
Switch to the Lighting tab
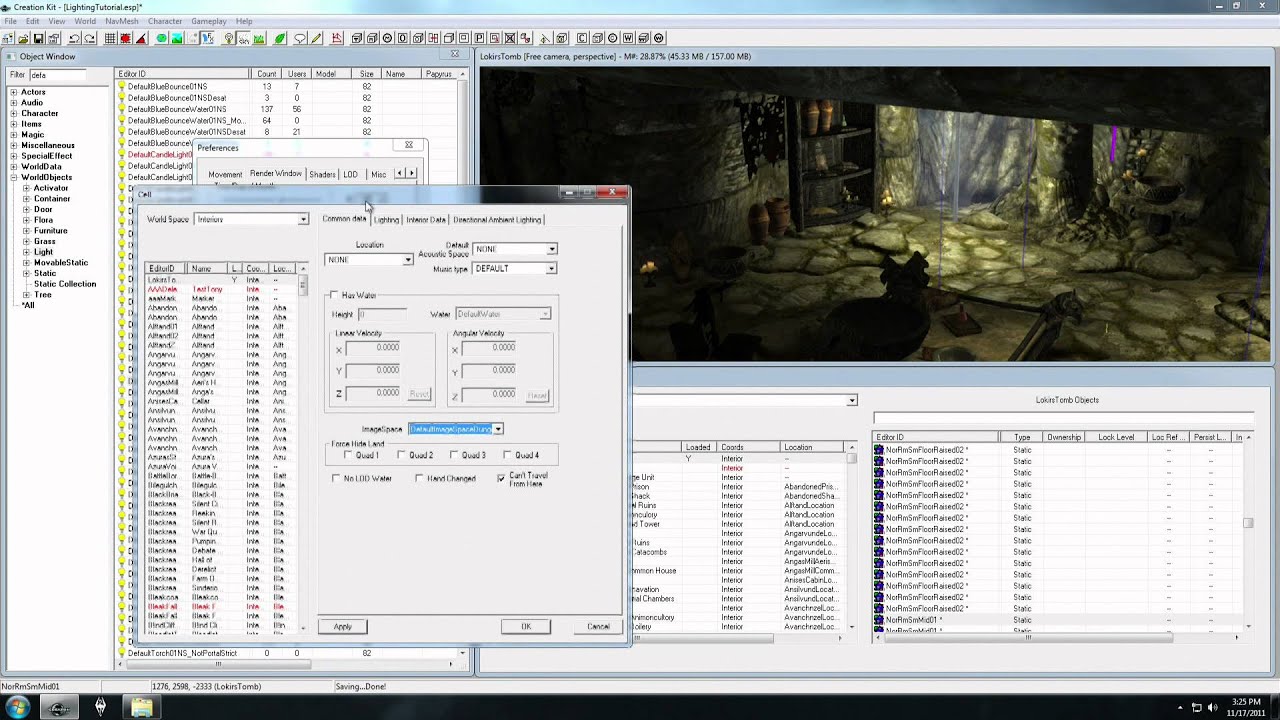click(386, 220)
